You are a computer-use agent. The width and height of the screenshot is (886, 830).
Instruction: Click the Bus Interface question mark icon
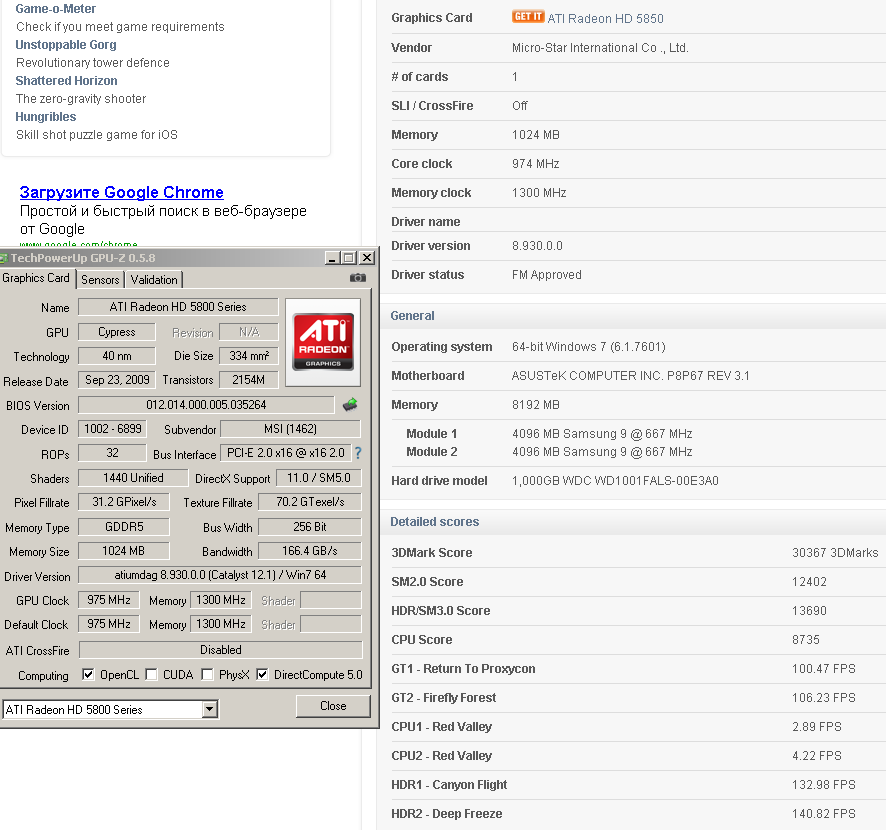coord(358,453)
